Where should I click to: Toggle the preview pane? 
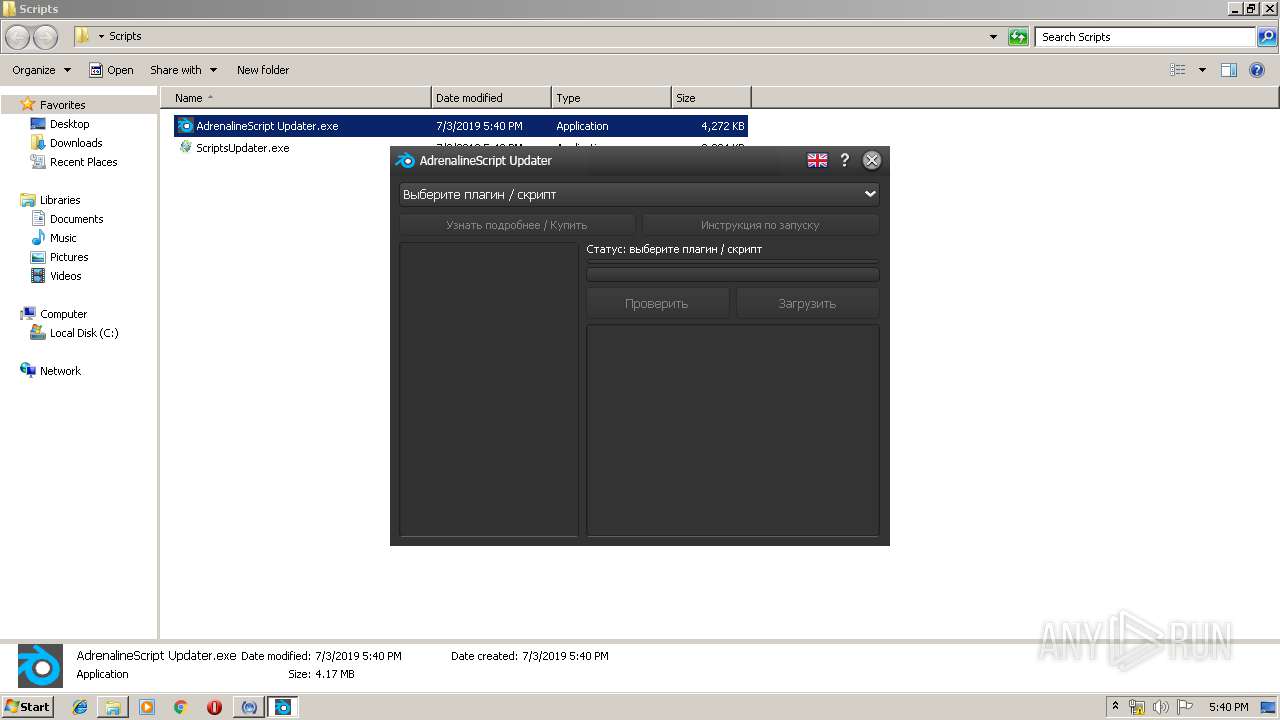[1229, 70]
